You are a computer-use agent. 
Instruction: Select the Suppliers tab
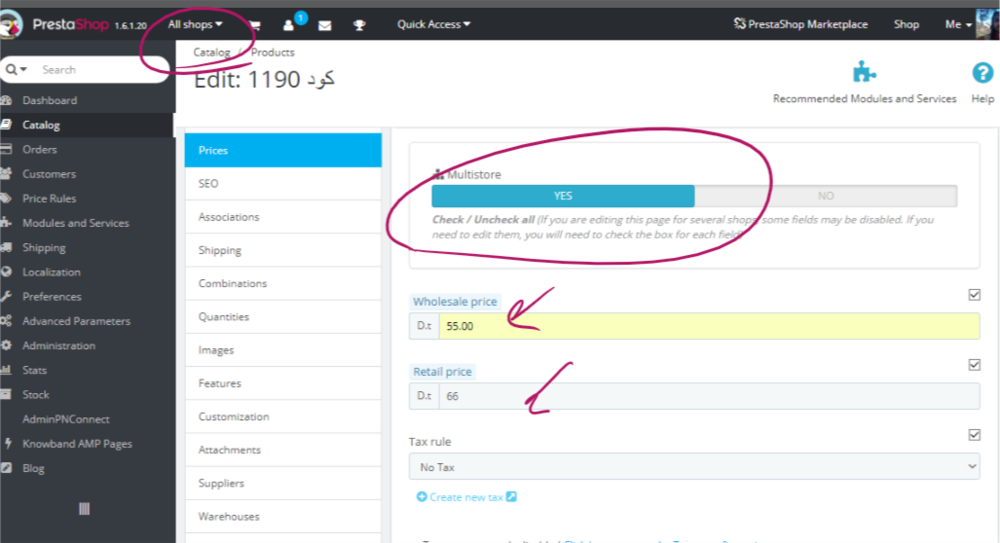click(283, 483)
